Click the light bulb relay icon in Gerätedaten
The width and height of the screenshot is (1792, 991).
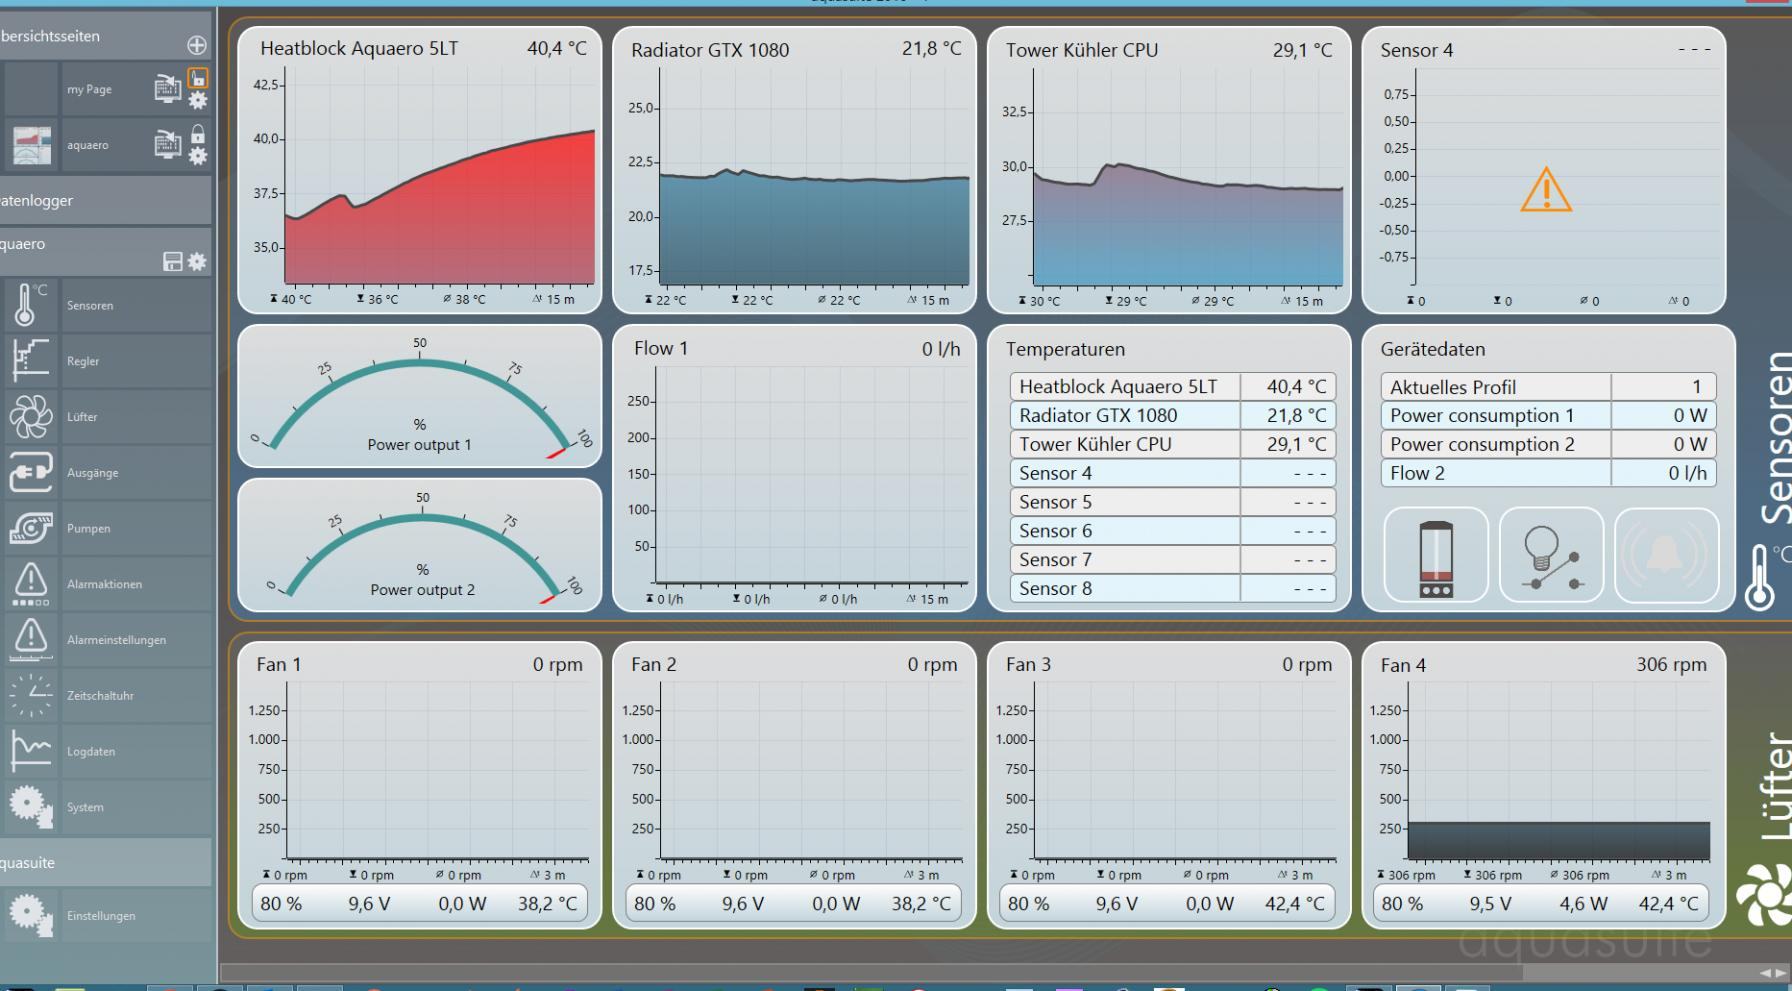[x=1551, y=556]
